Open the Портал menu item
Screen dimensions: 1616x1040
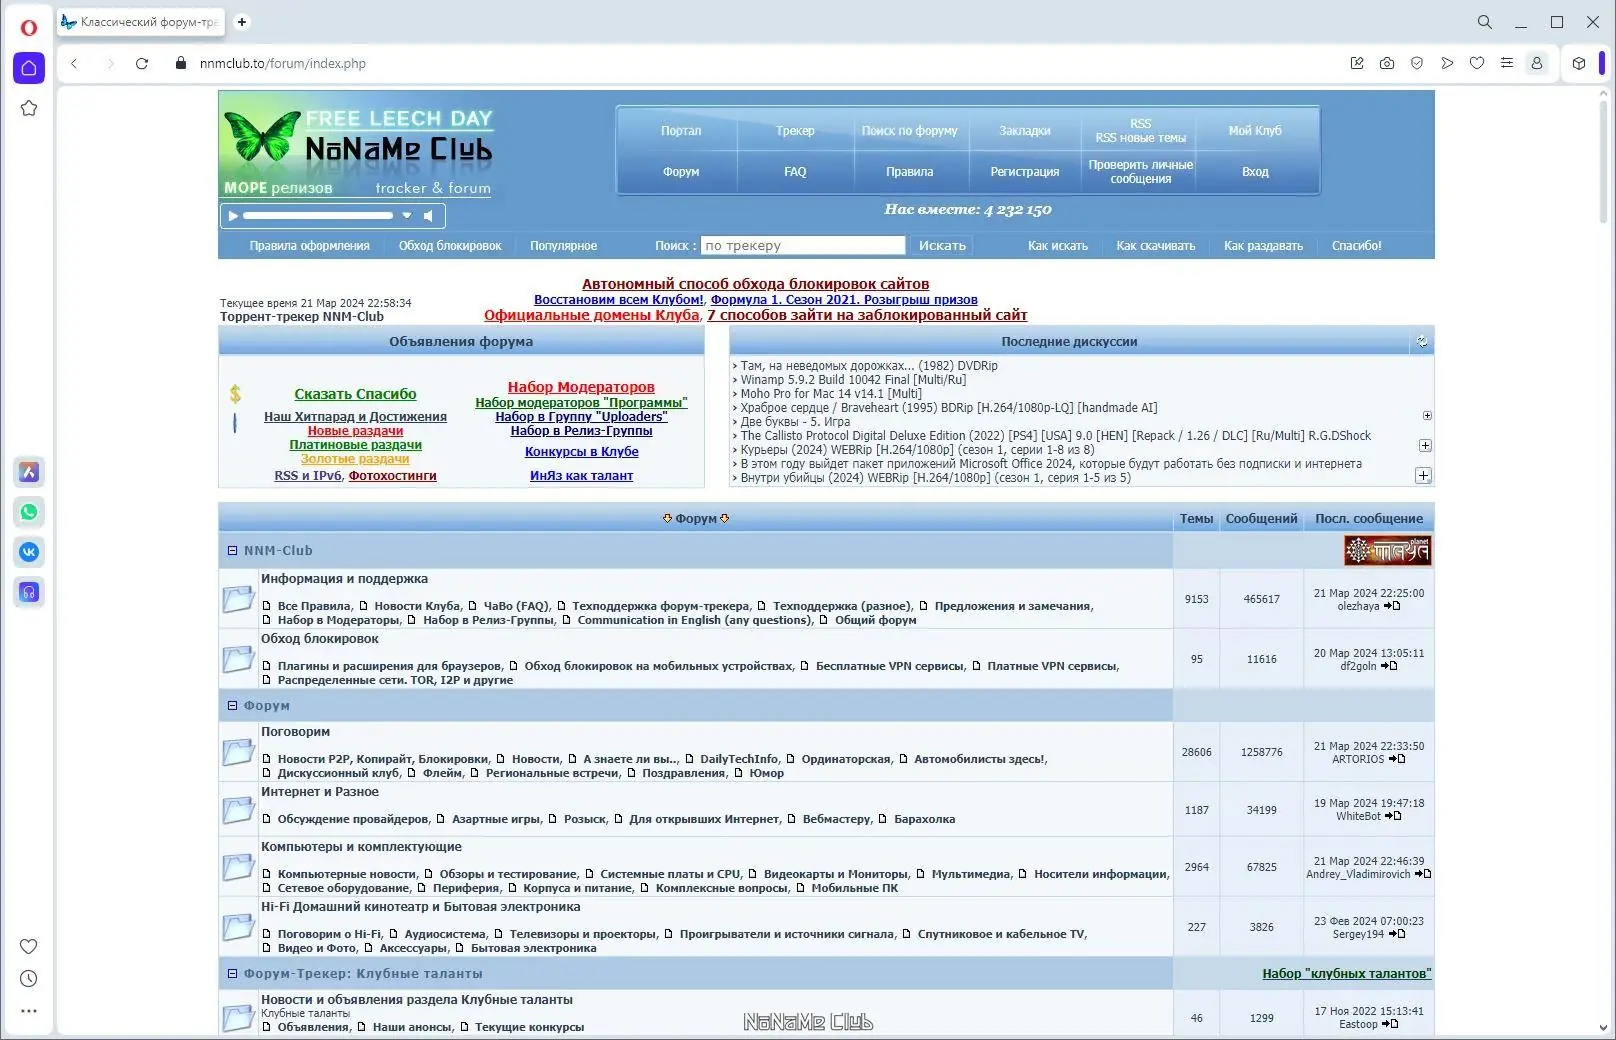pyautogui.click(x=681, y=130)
